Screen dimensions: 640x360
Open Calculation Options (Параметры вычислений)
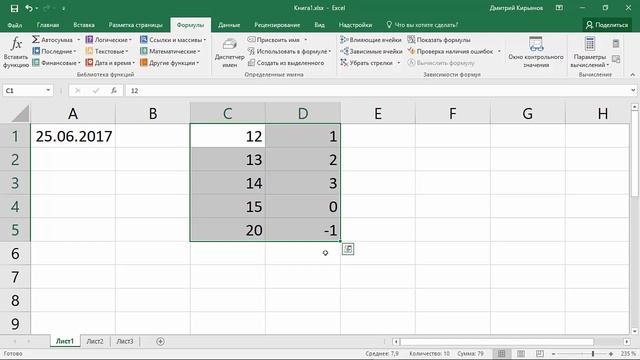click(x=590, y=53)
